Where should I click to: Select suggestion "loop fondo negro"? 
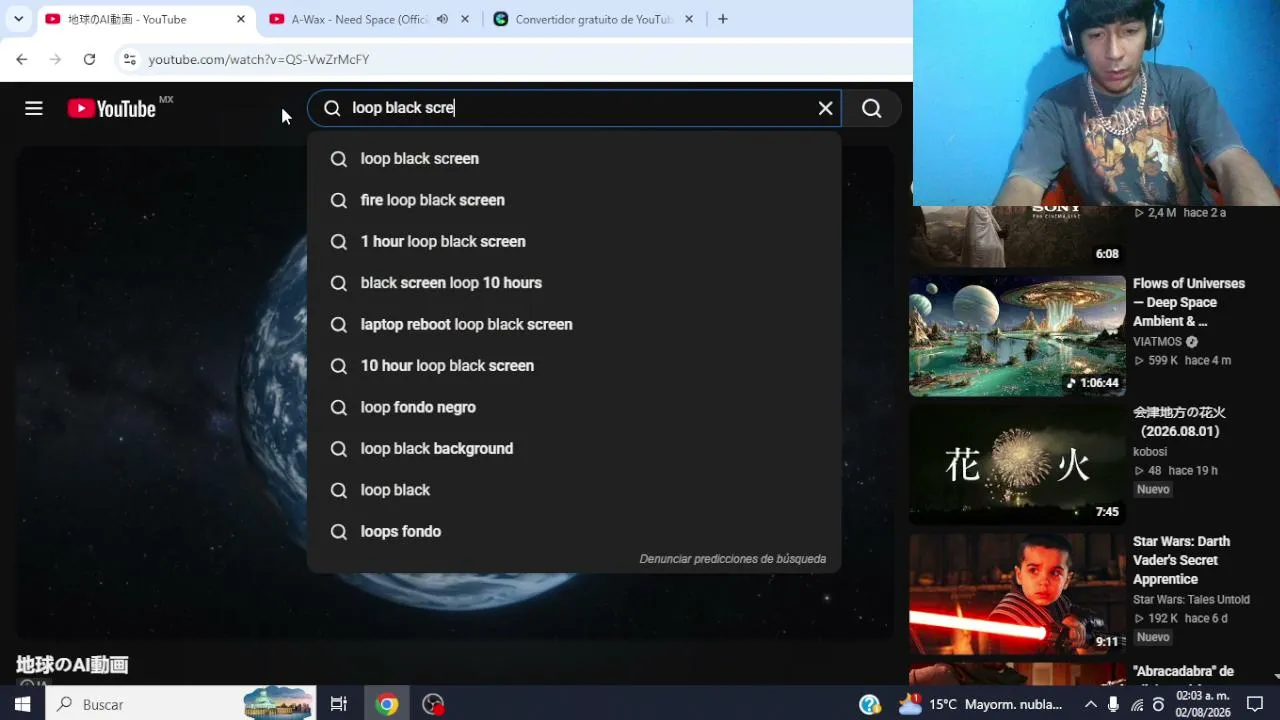click(574, 408)
